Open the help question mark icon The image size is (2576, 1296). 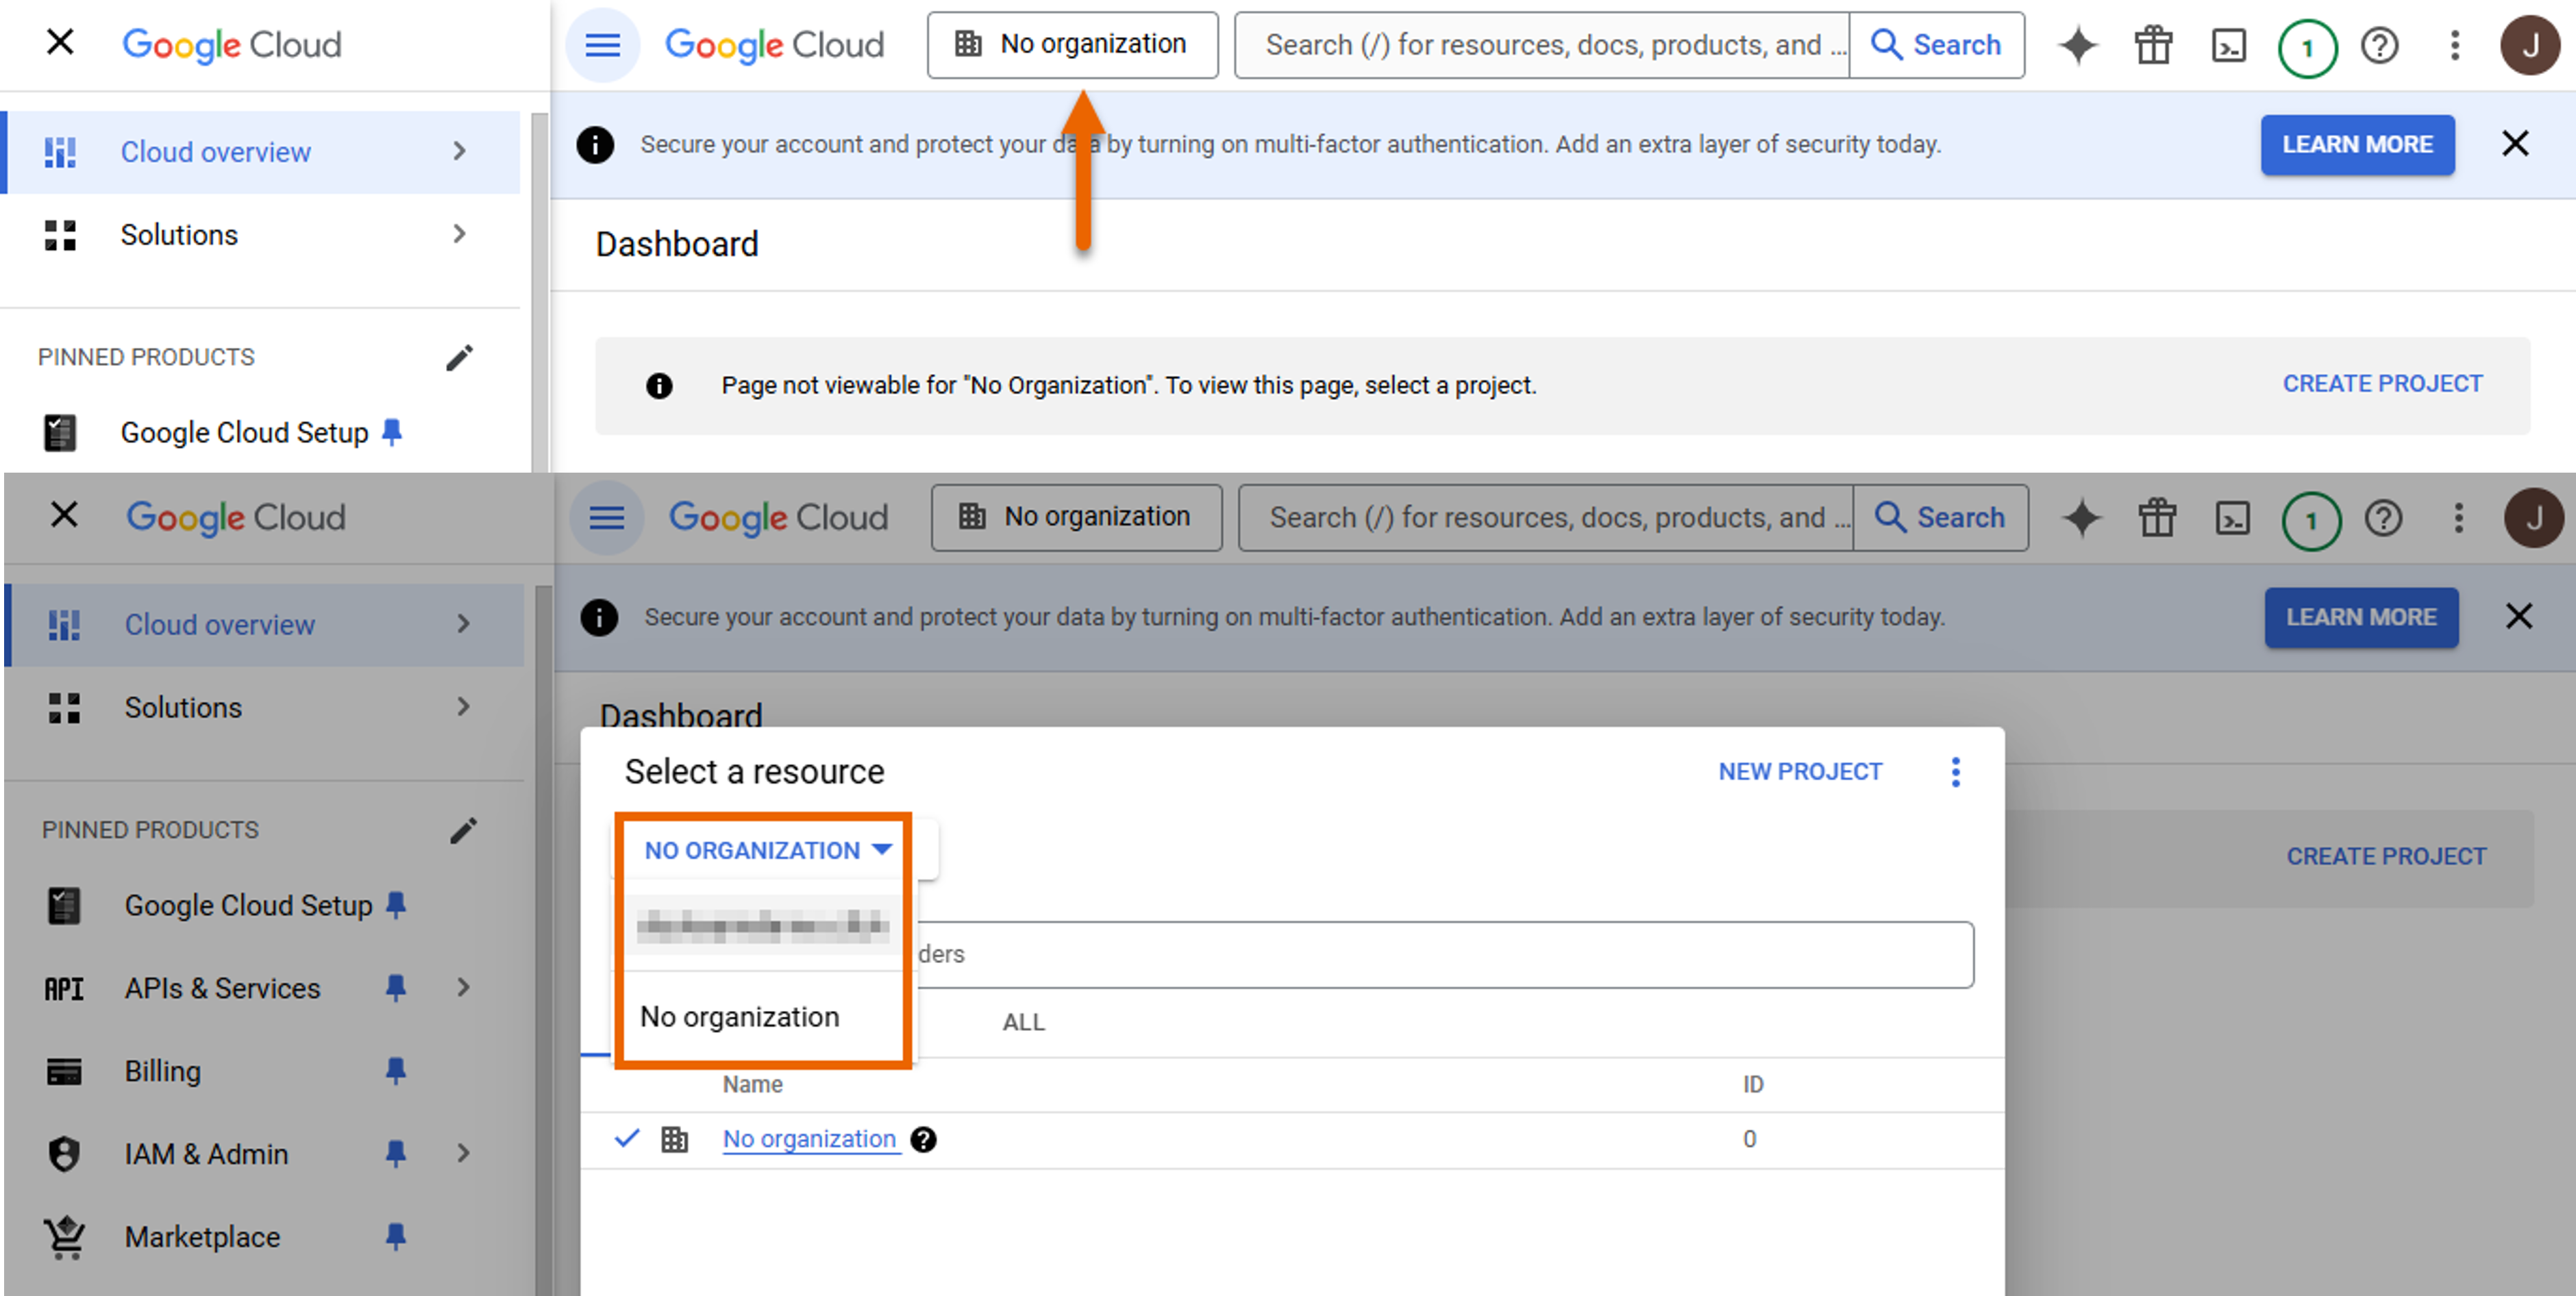2381,46
